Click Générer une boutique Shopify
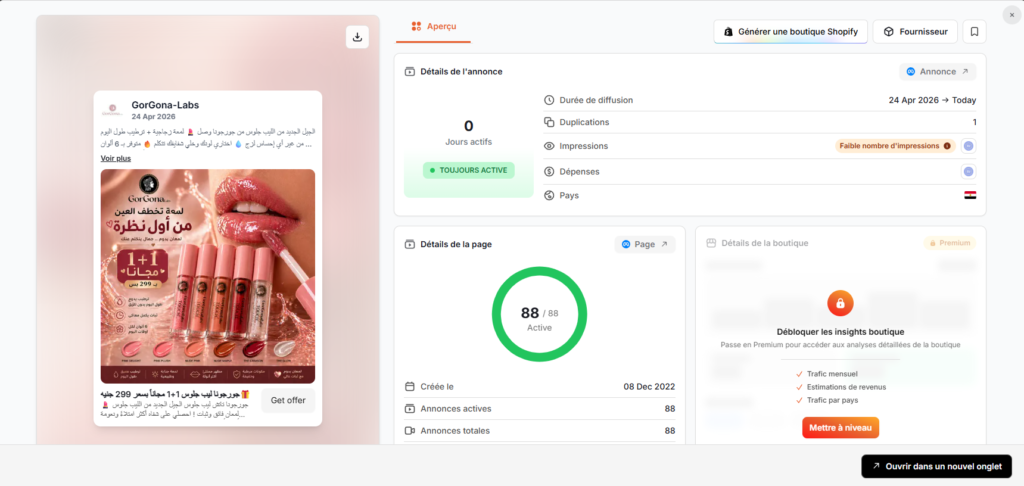 coord(790,31)
